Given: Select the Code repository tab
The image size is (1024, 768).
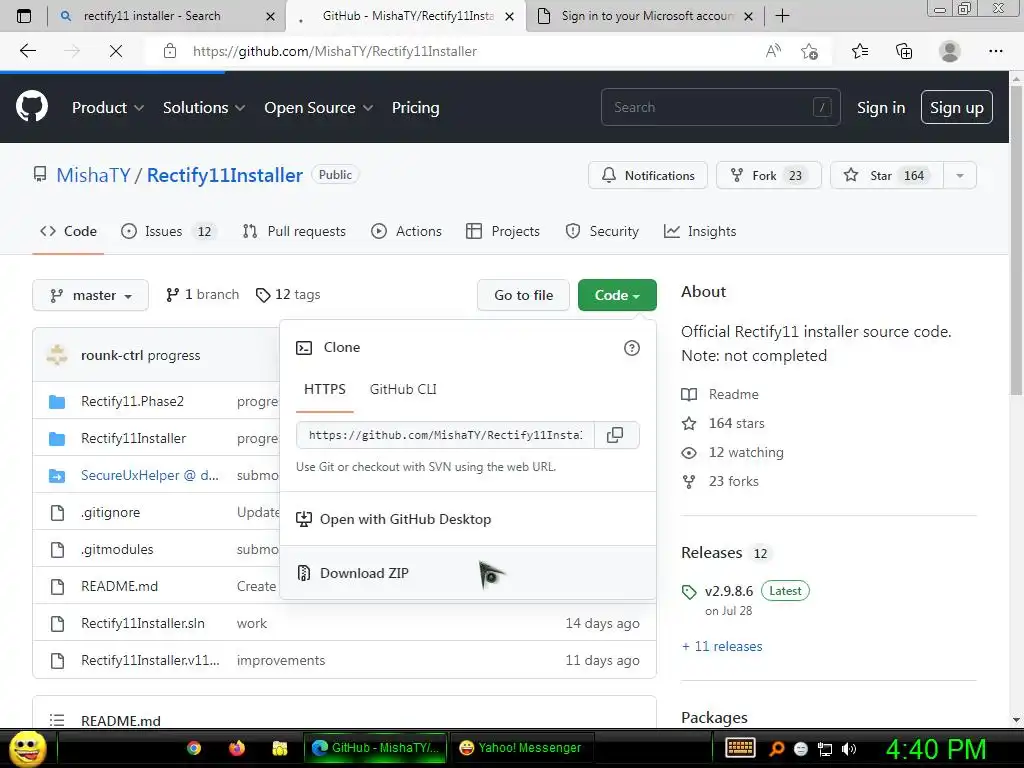Looking at the screenshot, I should [68, 231].
